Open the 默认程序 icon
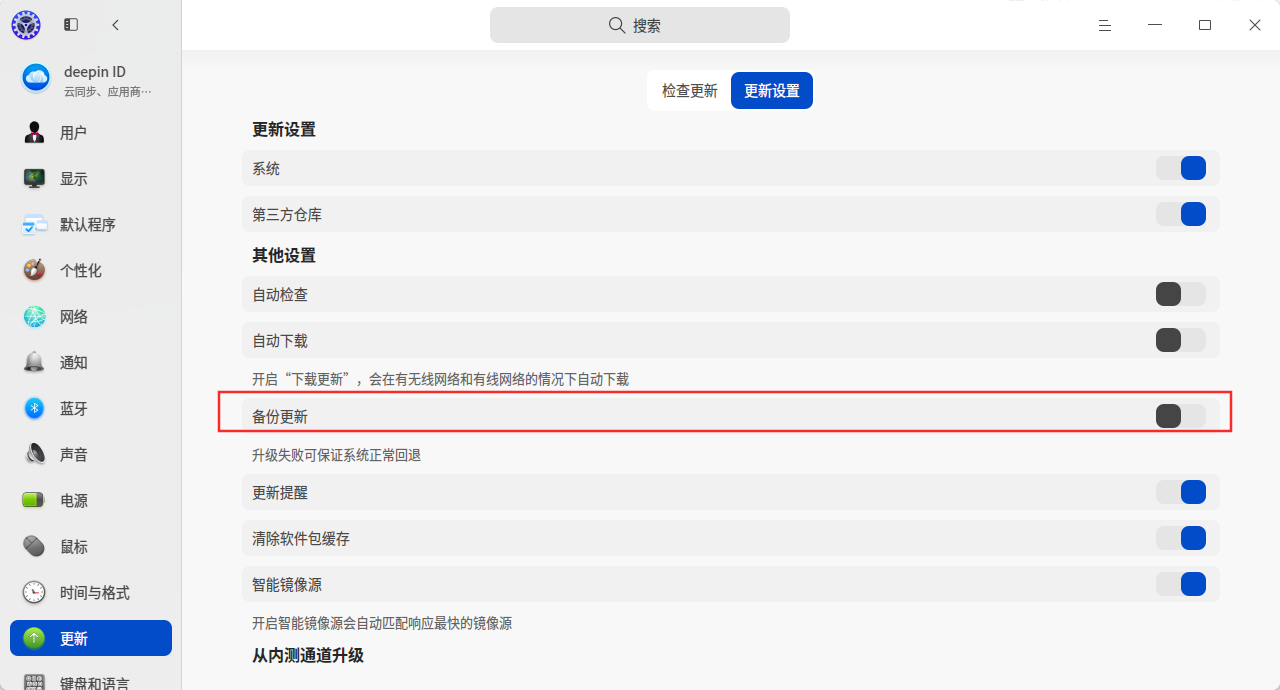This screenshot has width=1280, height=690. (x=35, y=225)
